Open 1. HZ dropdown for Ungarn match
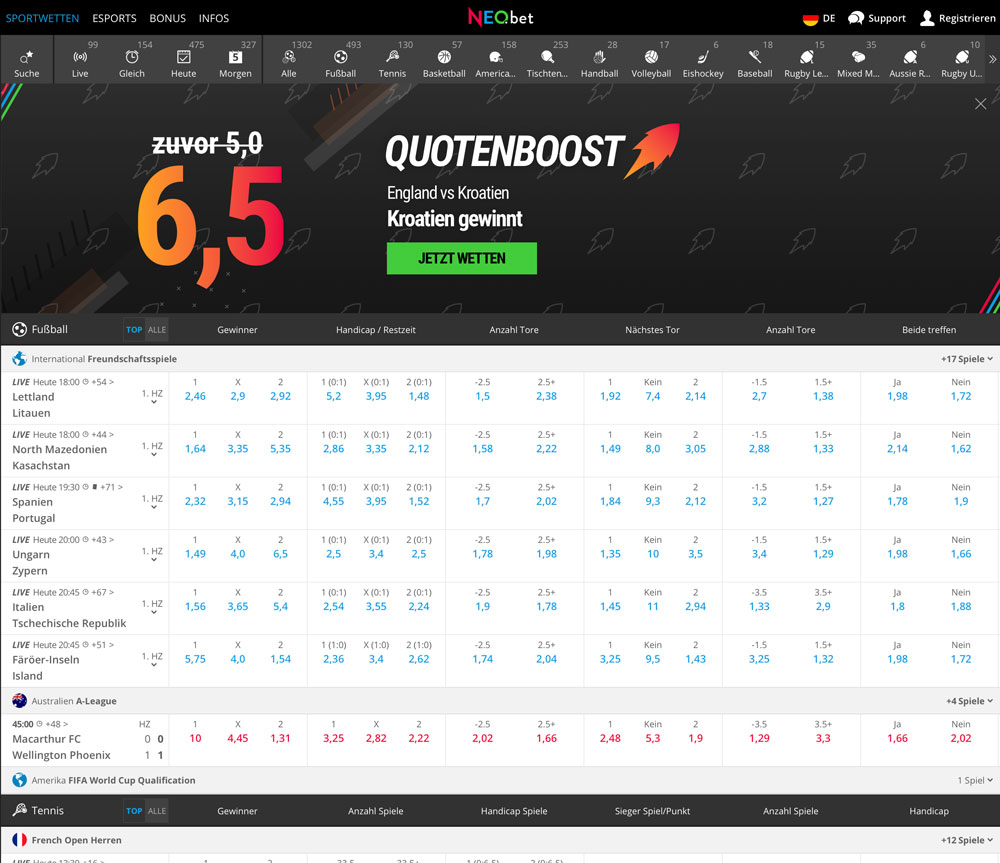1000x863 pixels. [x=152, y=554]
